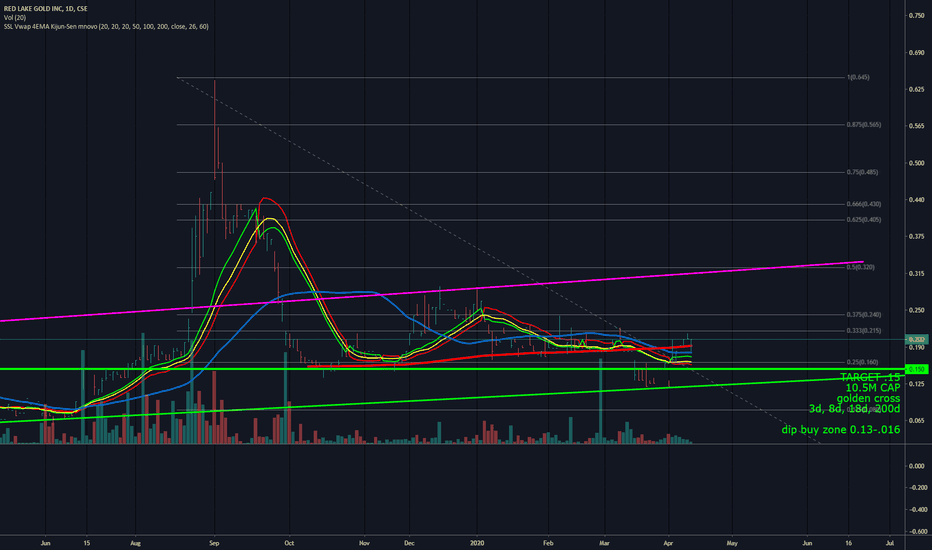Click the Sep label on time axis
This screenshot has width=932, height=550.
click(215, 543)
